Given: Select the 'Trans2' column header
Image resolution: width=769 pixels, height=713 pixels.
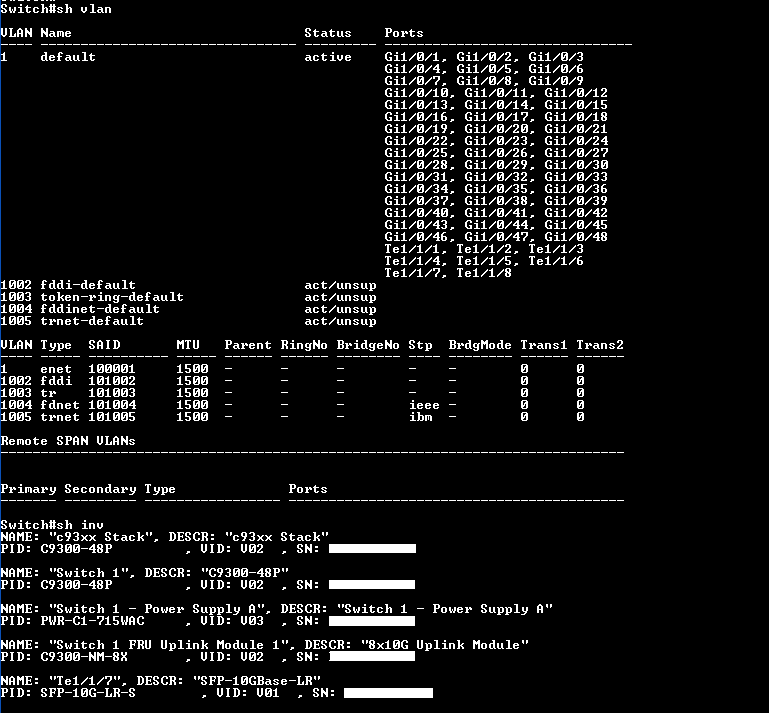Looking at the screenshot, I should point(600,345).
